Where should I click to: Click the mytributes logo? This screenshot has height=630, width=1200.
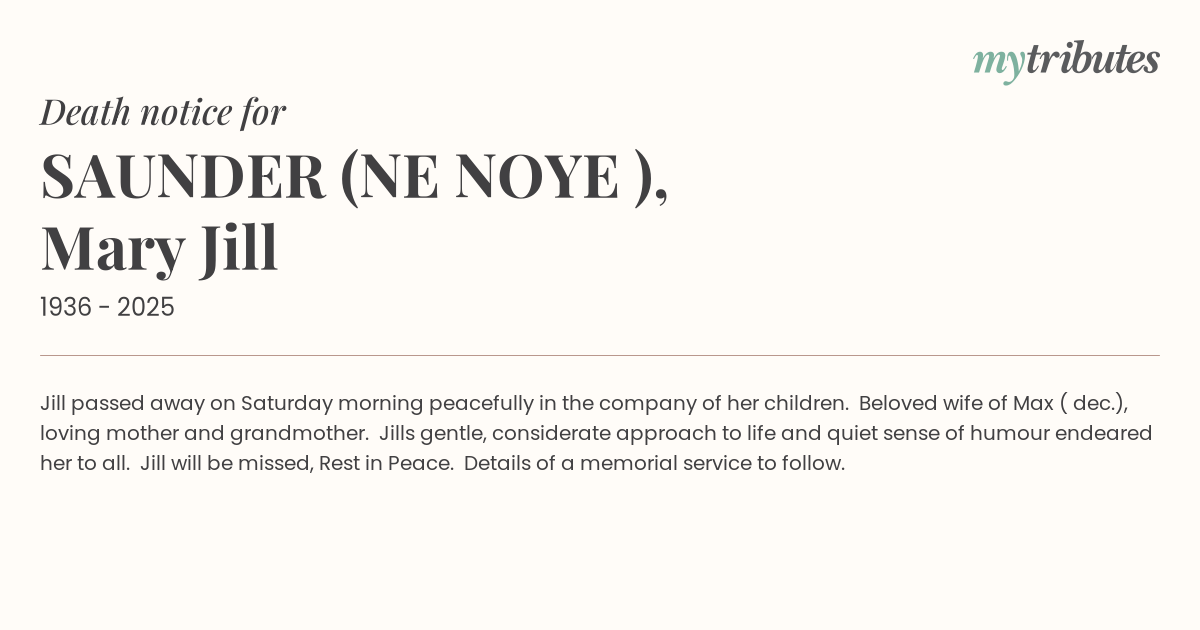pyautogui.click(x=1066, y=60)
